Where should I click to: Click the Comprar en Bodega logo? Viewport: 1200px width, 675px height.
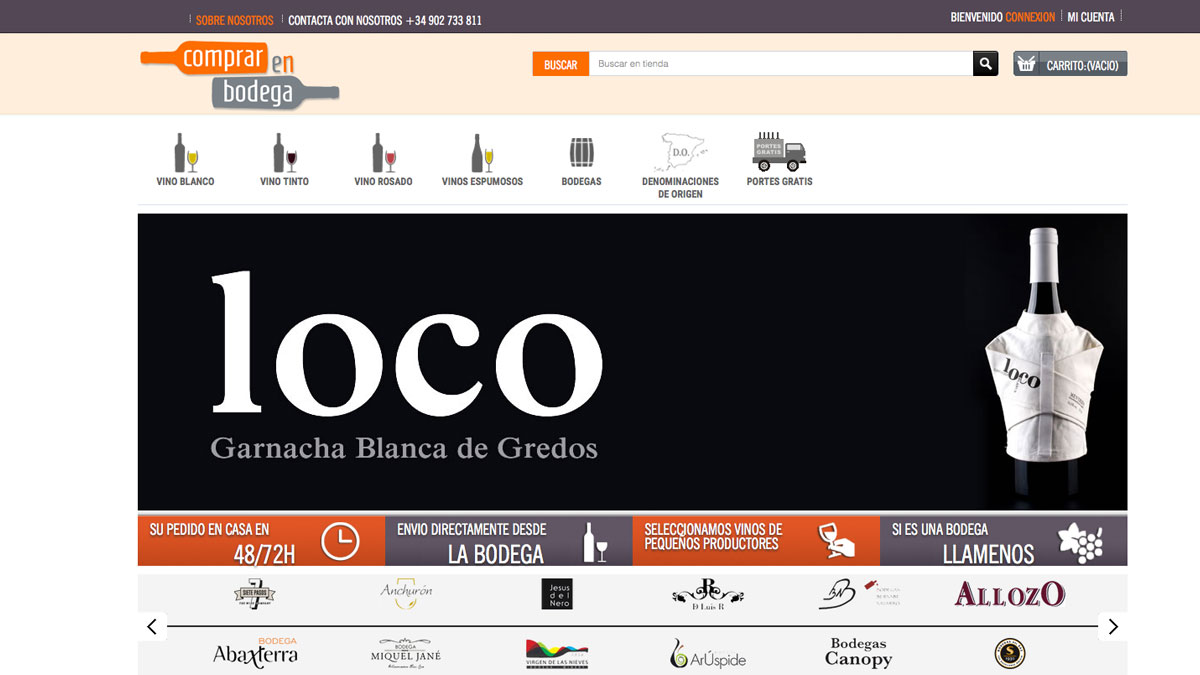tap(240, 75)
